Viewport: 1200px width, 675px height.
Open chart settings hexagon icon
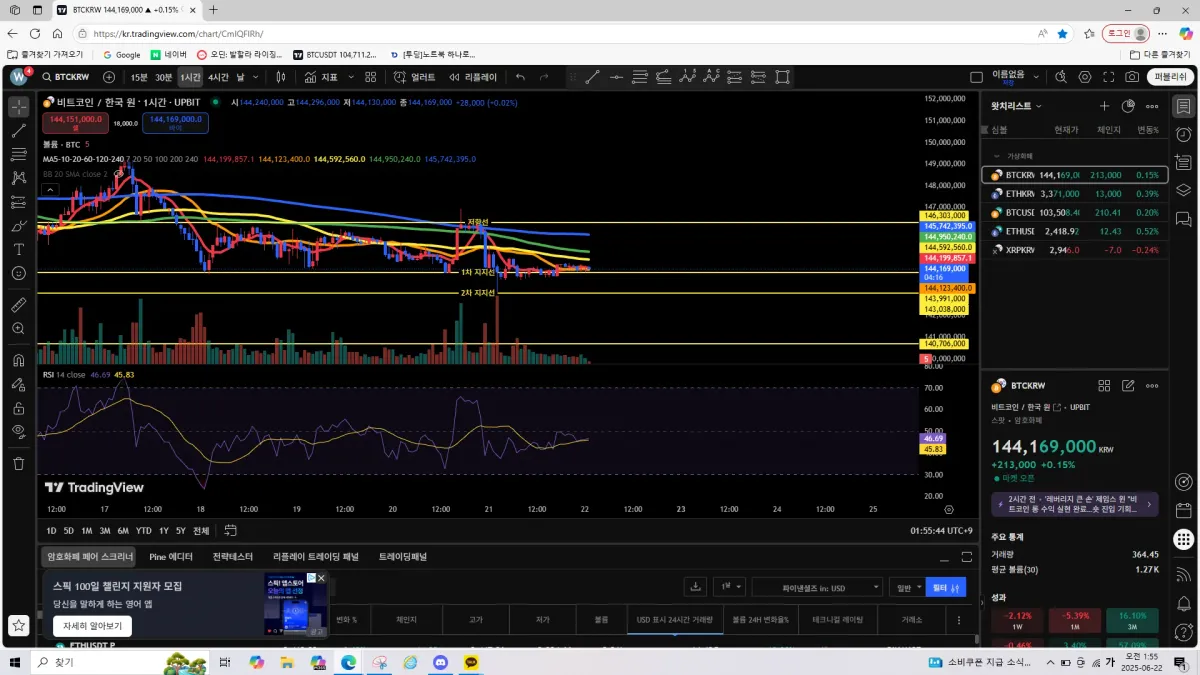[1085, 77]
